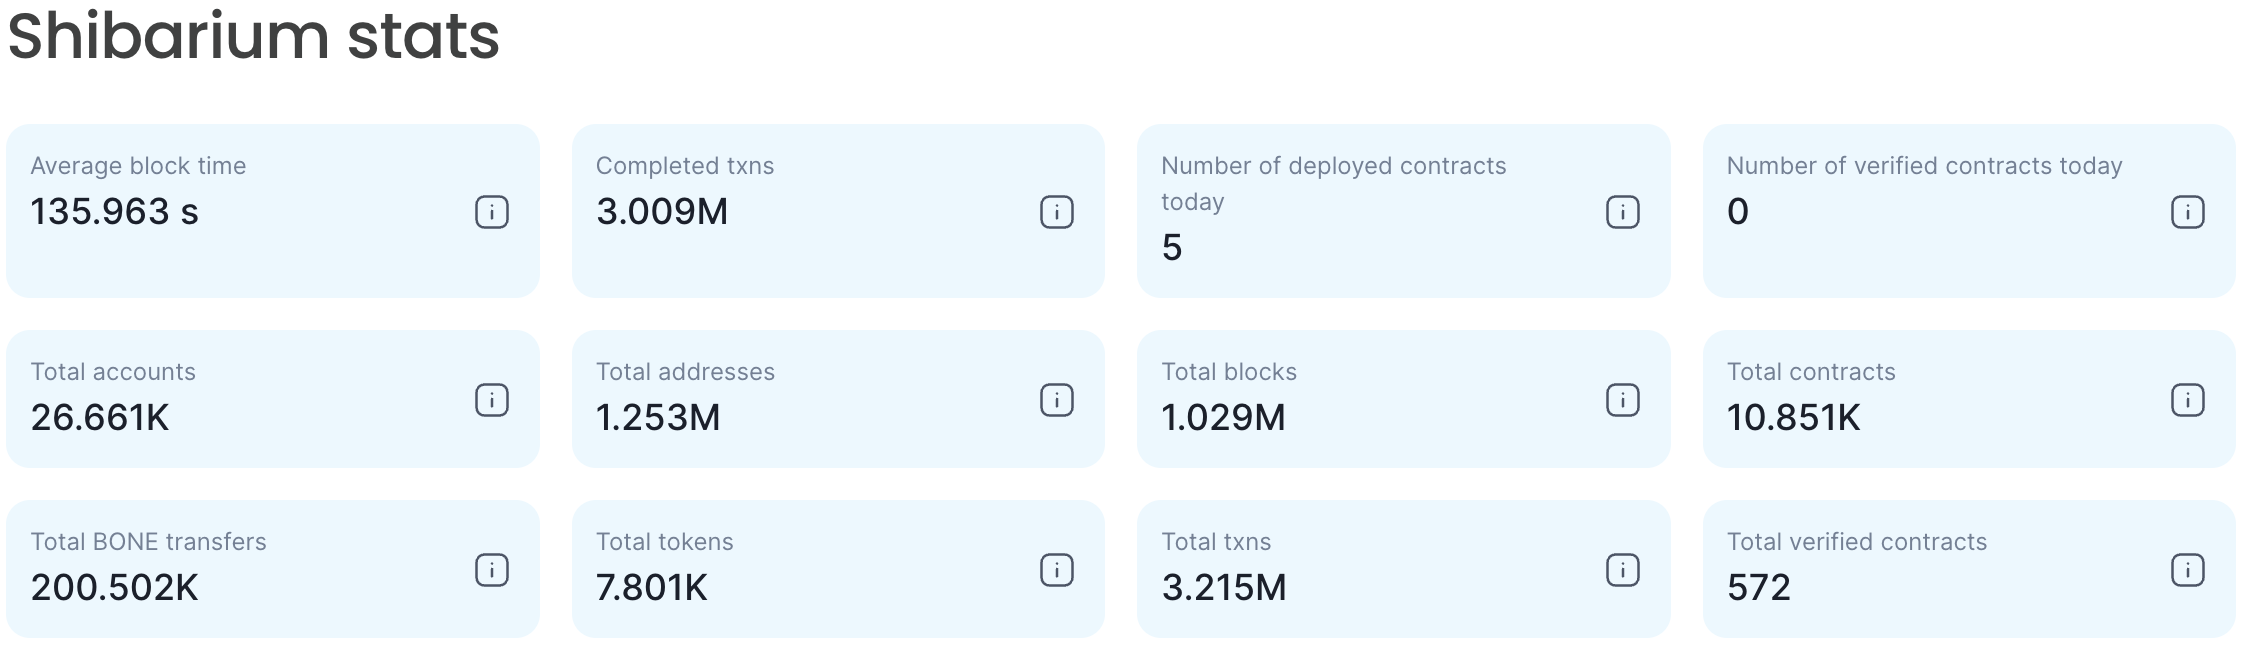This screenshot has width=2242, height=654.
Task: Click the Completed txns value 3.009M
Action: [x=661, y=212]
